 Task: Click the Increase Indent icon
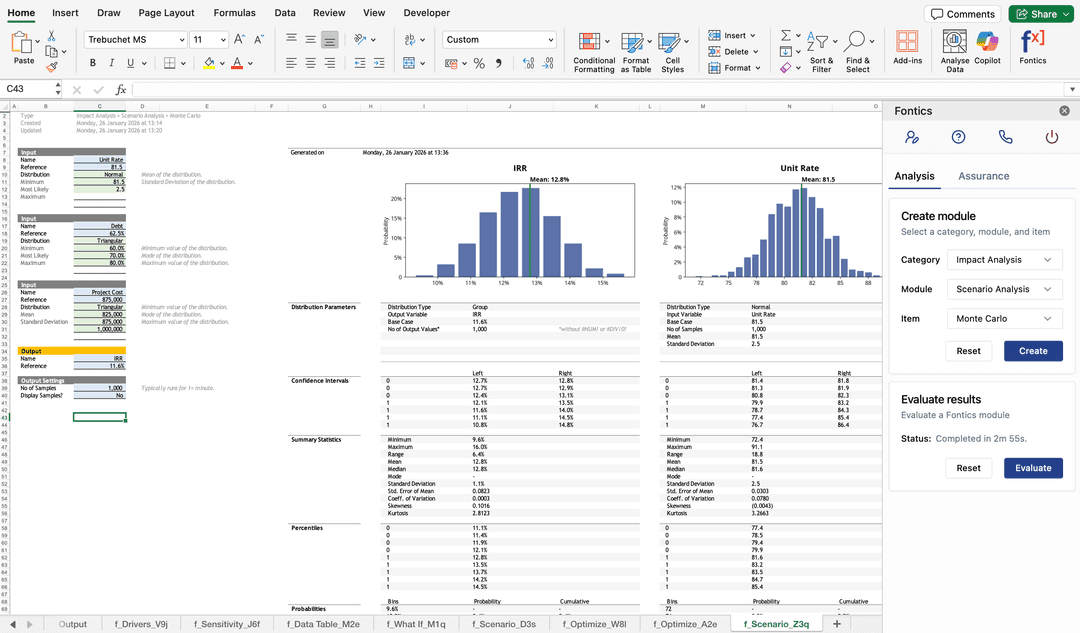pyautogui.click(x=379, y=63)
